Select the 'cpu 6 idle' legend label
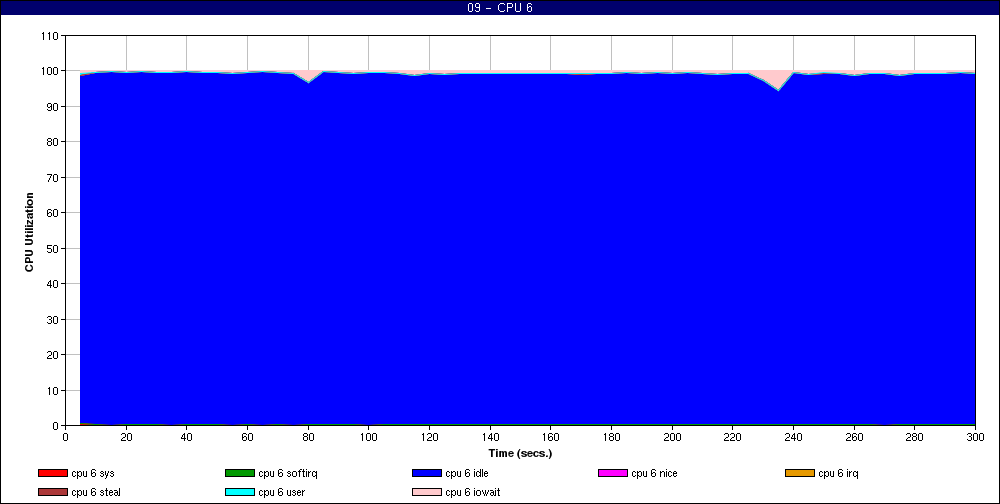 tap(467, 473)
